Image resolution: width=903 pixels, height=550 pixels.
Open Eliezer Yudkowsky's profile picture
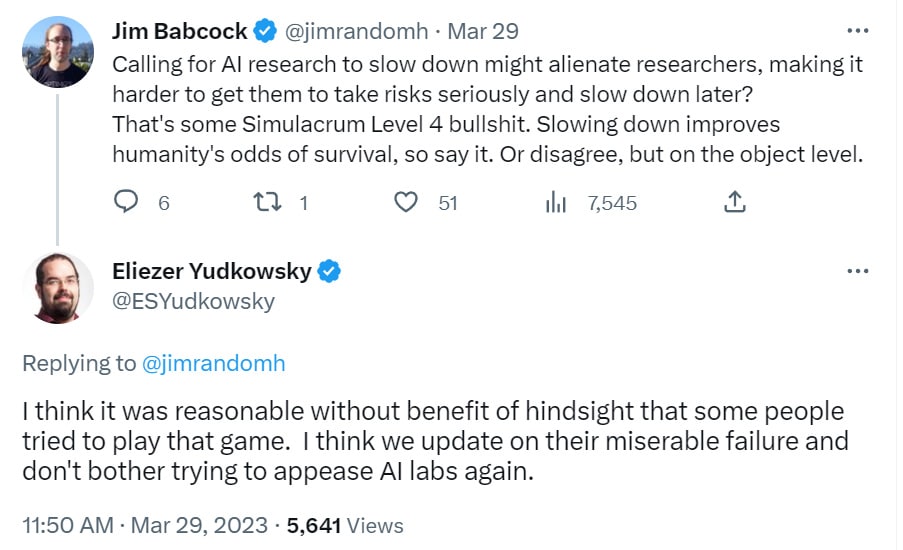point(58,288)
